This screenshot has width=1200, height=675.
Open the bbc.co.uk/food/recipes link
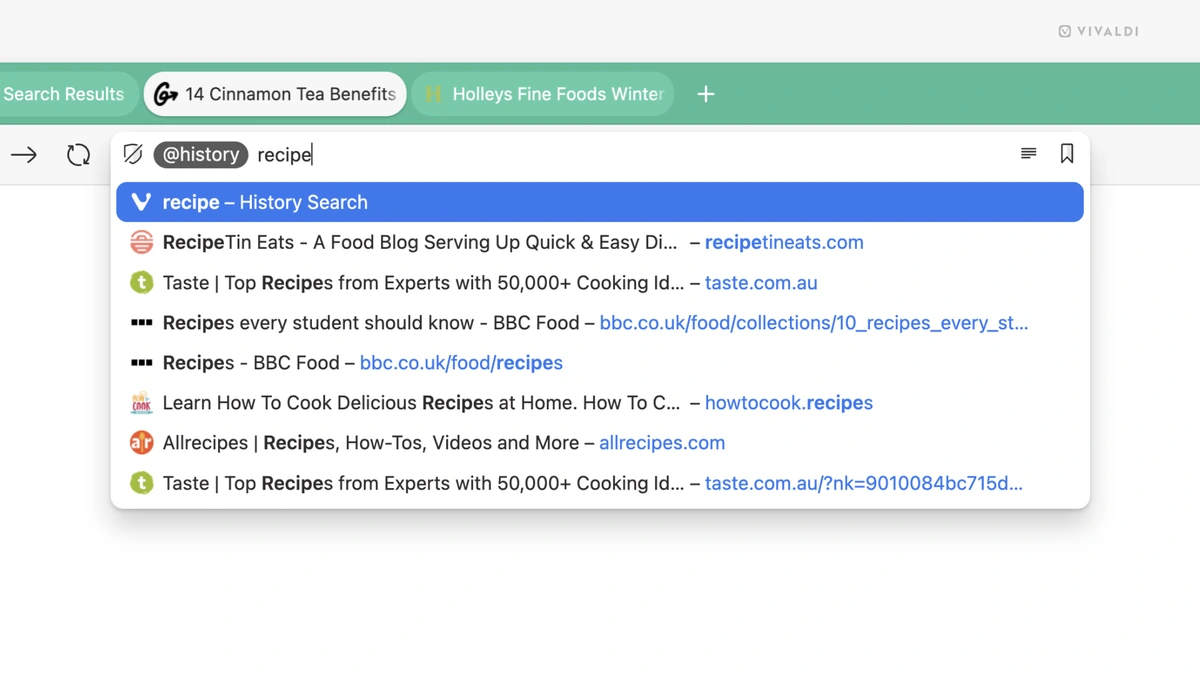[461, 362]
